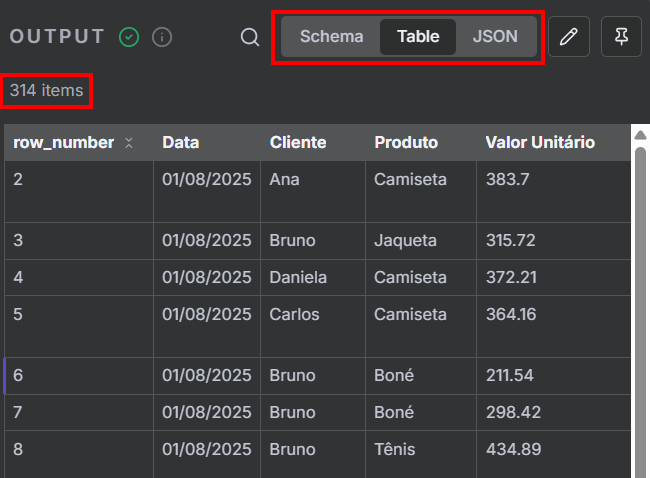Click the Camiseta cell in Daniela's row
Viewport: 650px width, 478px height.
pos(421,277)
